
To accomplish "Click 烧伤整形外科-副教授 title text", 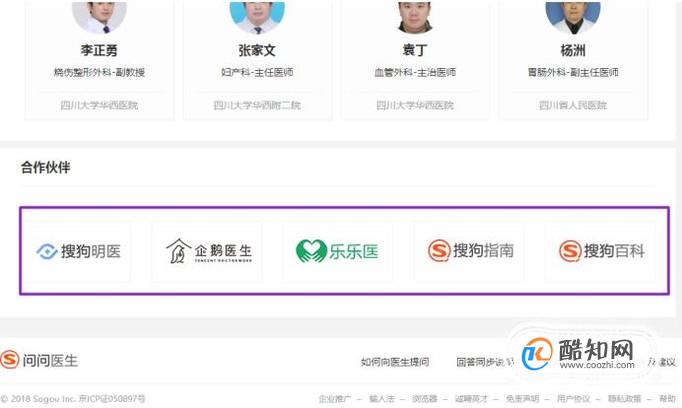I will pyautogui.click(x=99, y=72).
